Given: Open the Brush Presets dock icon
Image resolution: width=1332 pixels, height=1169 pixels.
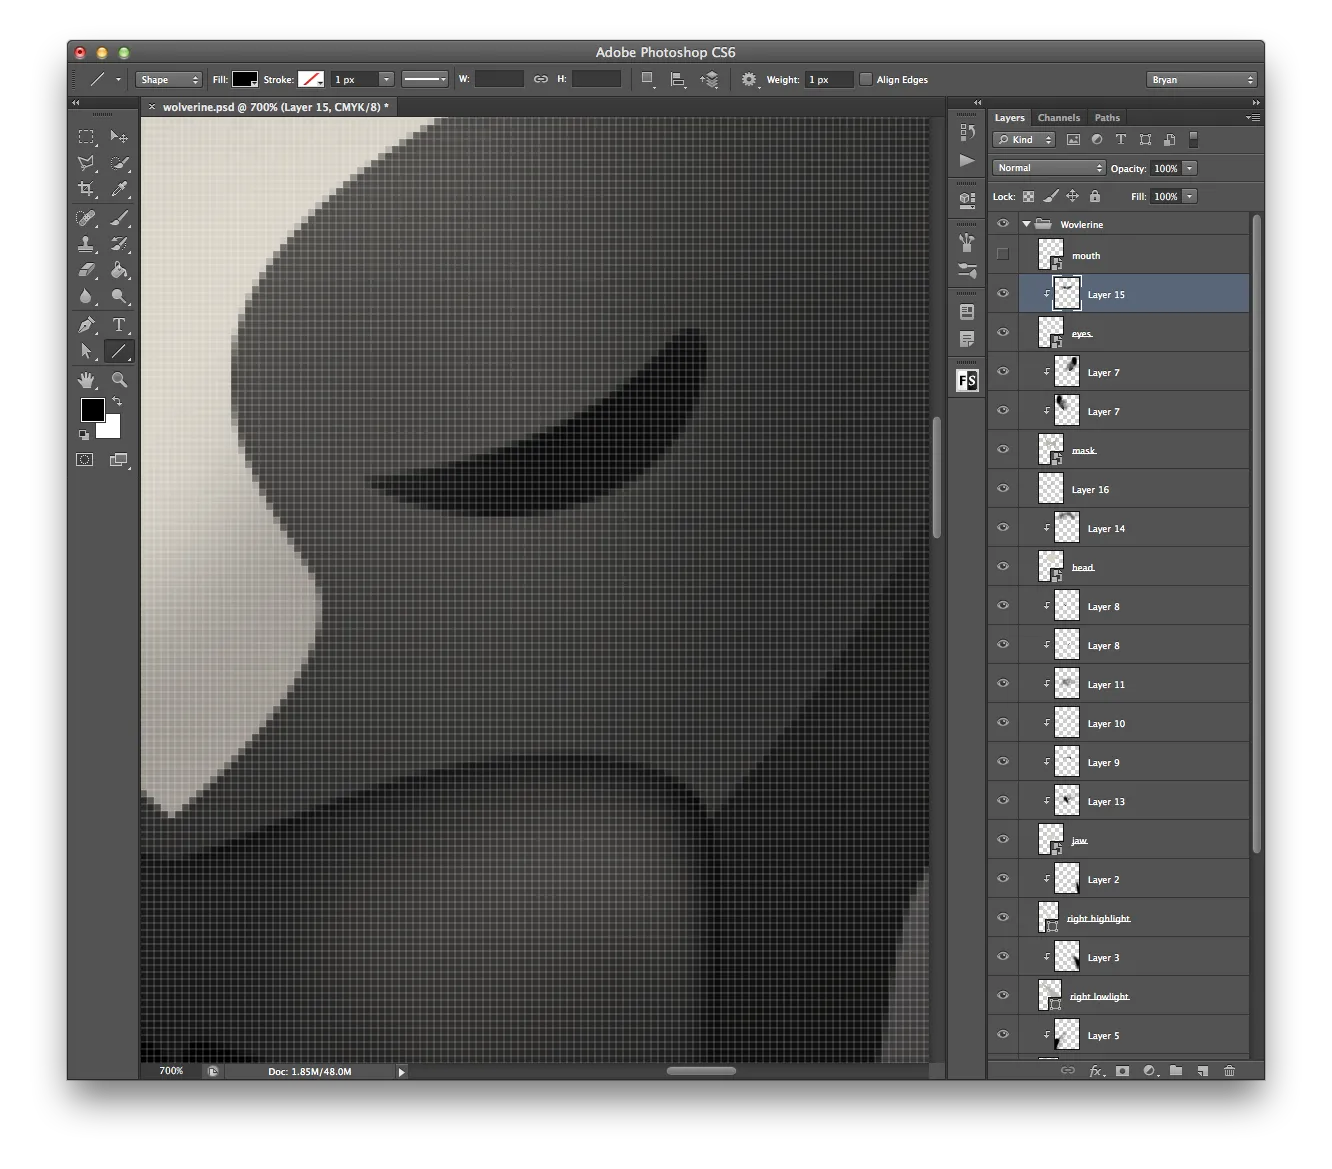Looking at the screenshot, I should tap(966, 270).
